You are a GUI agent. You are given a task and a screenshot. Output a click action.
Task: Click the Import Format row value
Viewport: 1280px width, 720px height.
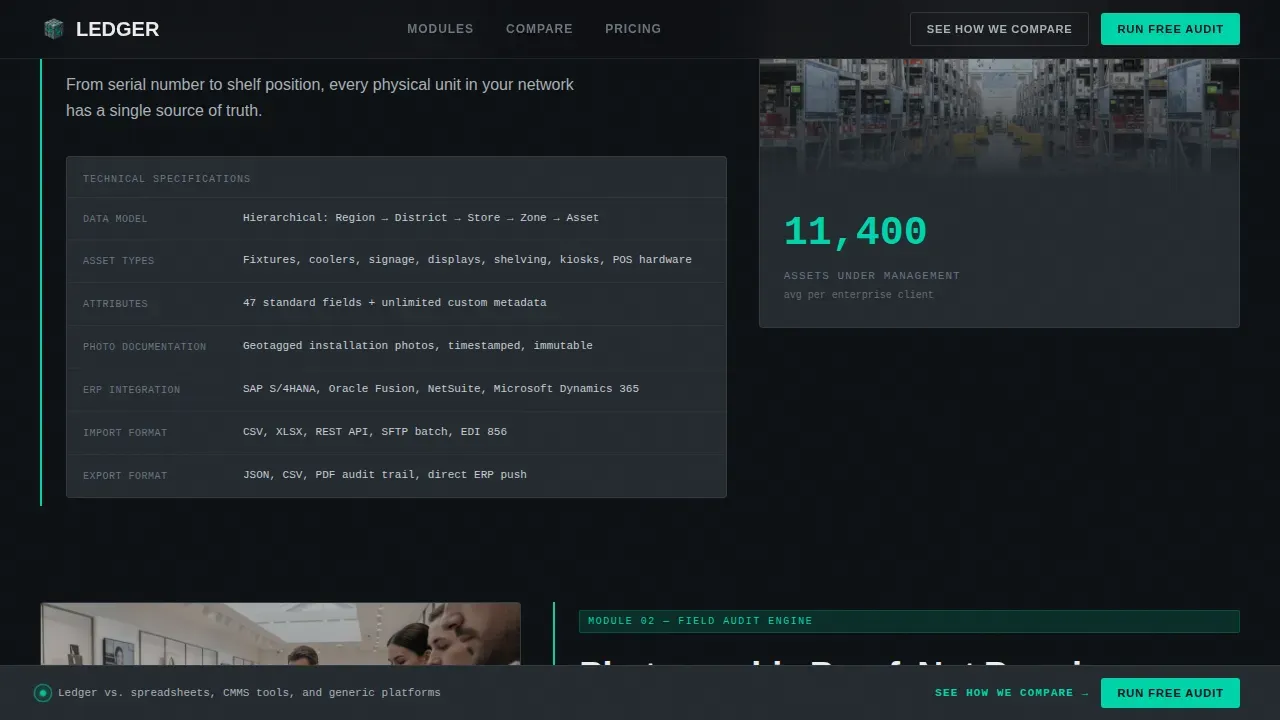(x=375, y=432)
